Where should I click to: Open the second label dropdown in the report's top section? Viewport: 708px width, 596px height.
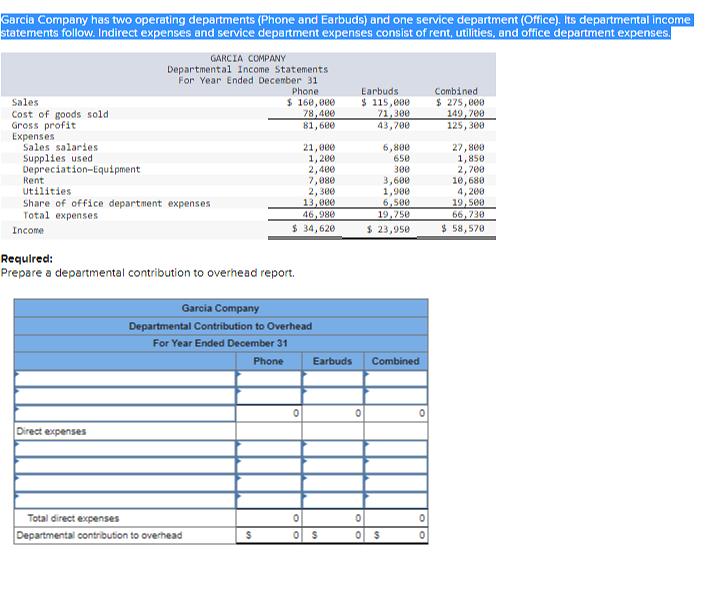pyautogui.click(x=125, y=396)
